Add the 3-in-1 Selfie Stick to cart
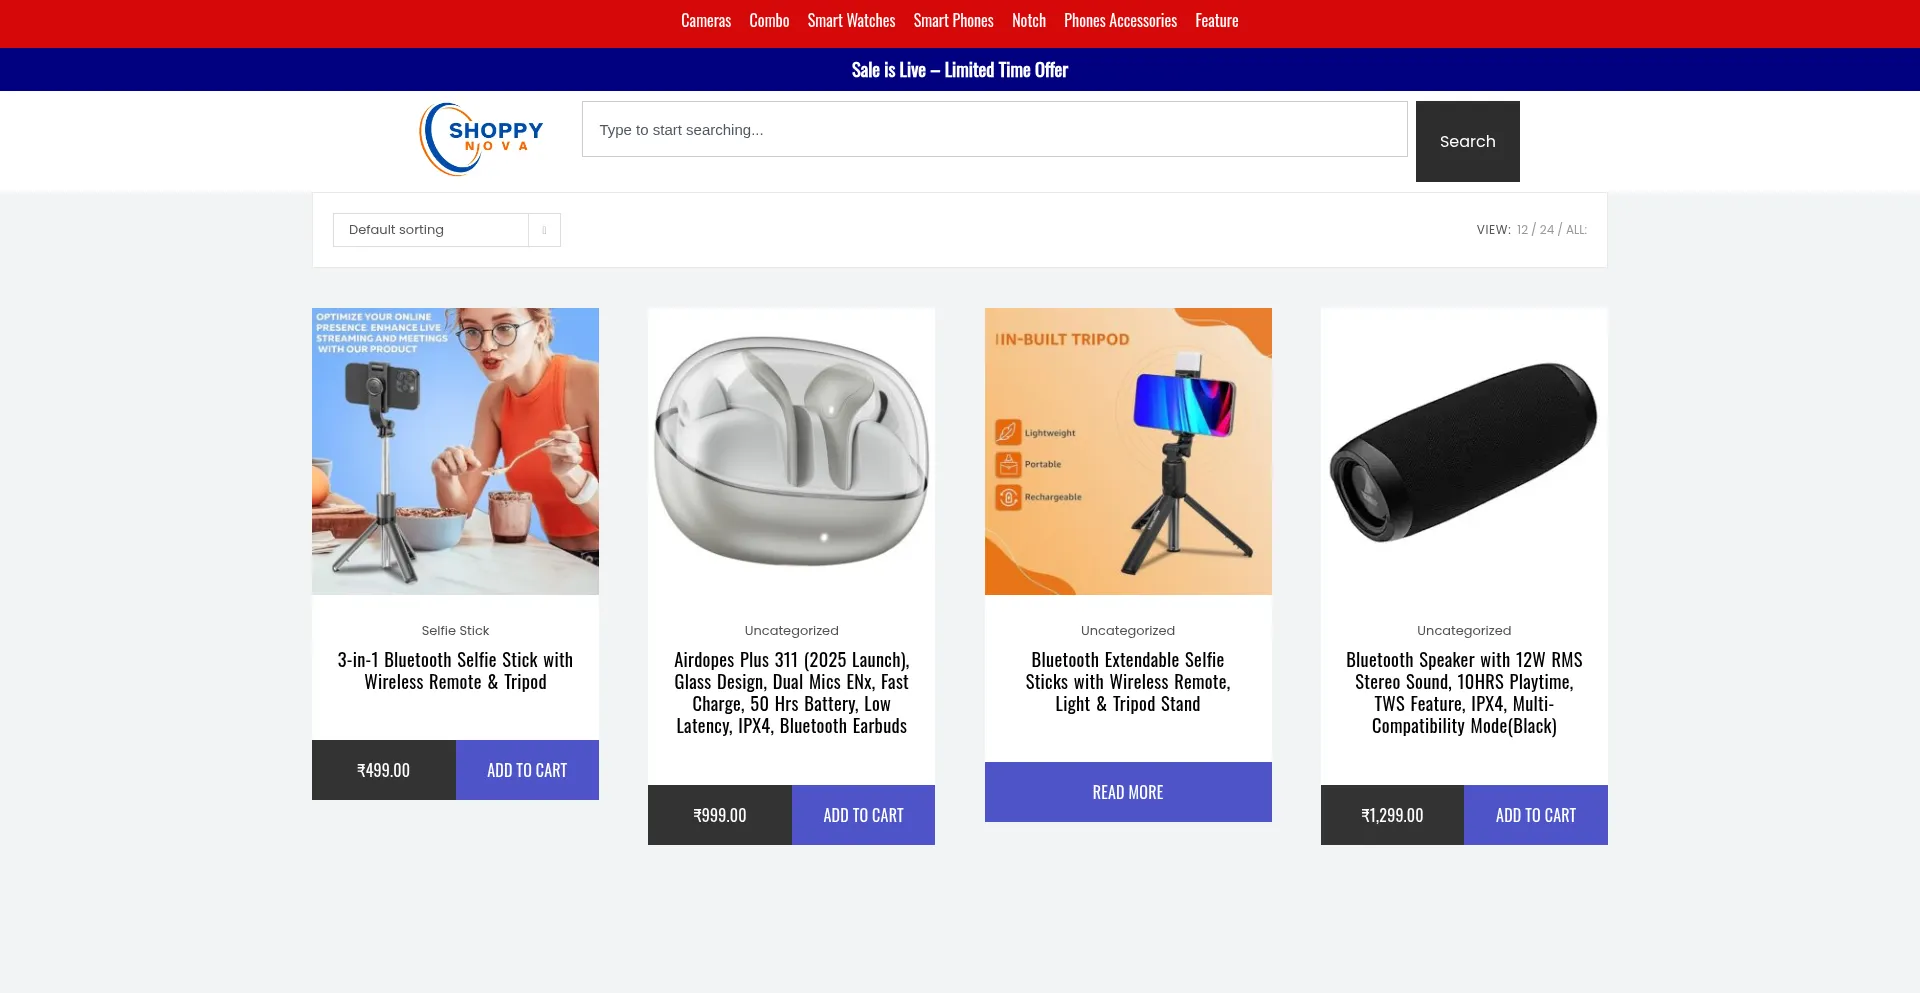 [x=527, y=770]
